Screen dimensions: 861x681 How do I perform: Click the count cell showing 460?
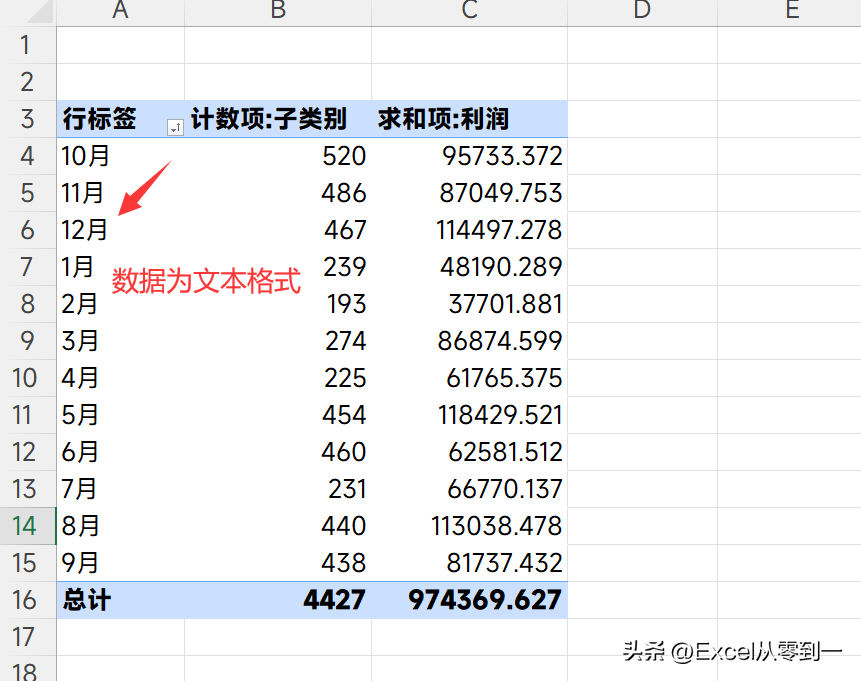click(x=278, y=452)
